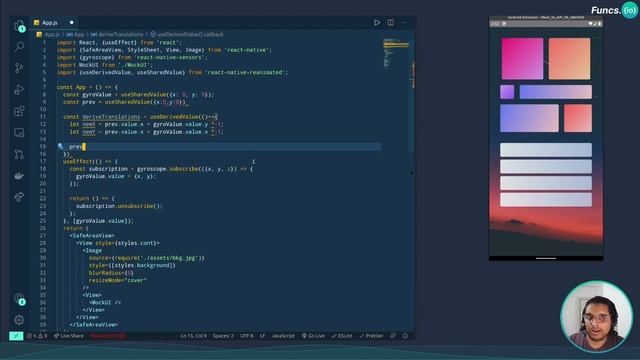Screen dimensions: 640x360
Task: Open the Search view icon
Action: tap(19, 47)
